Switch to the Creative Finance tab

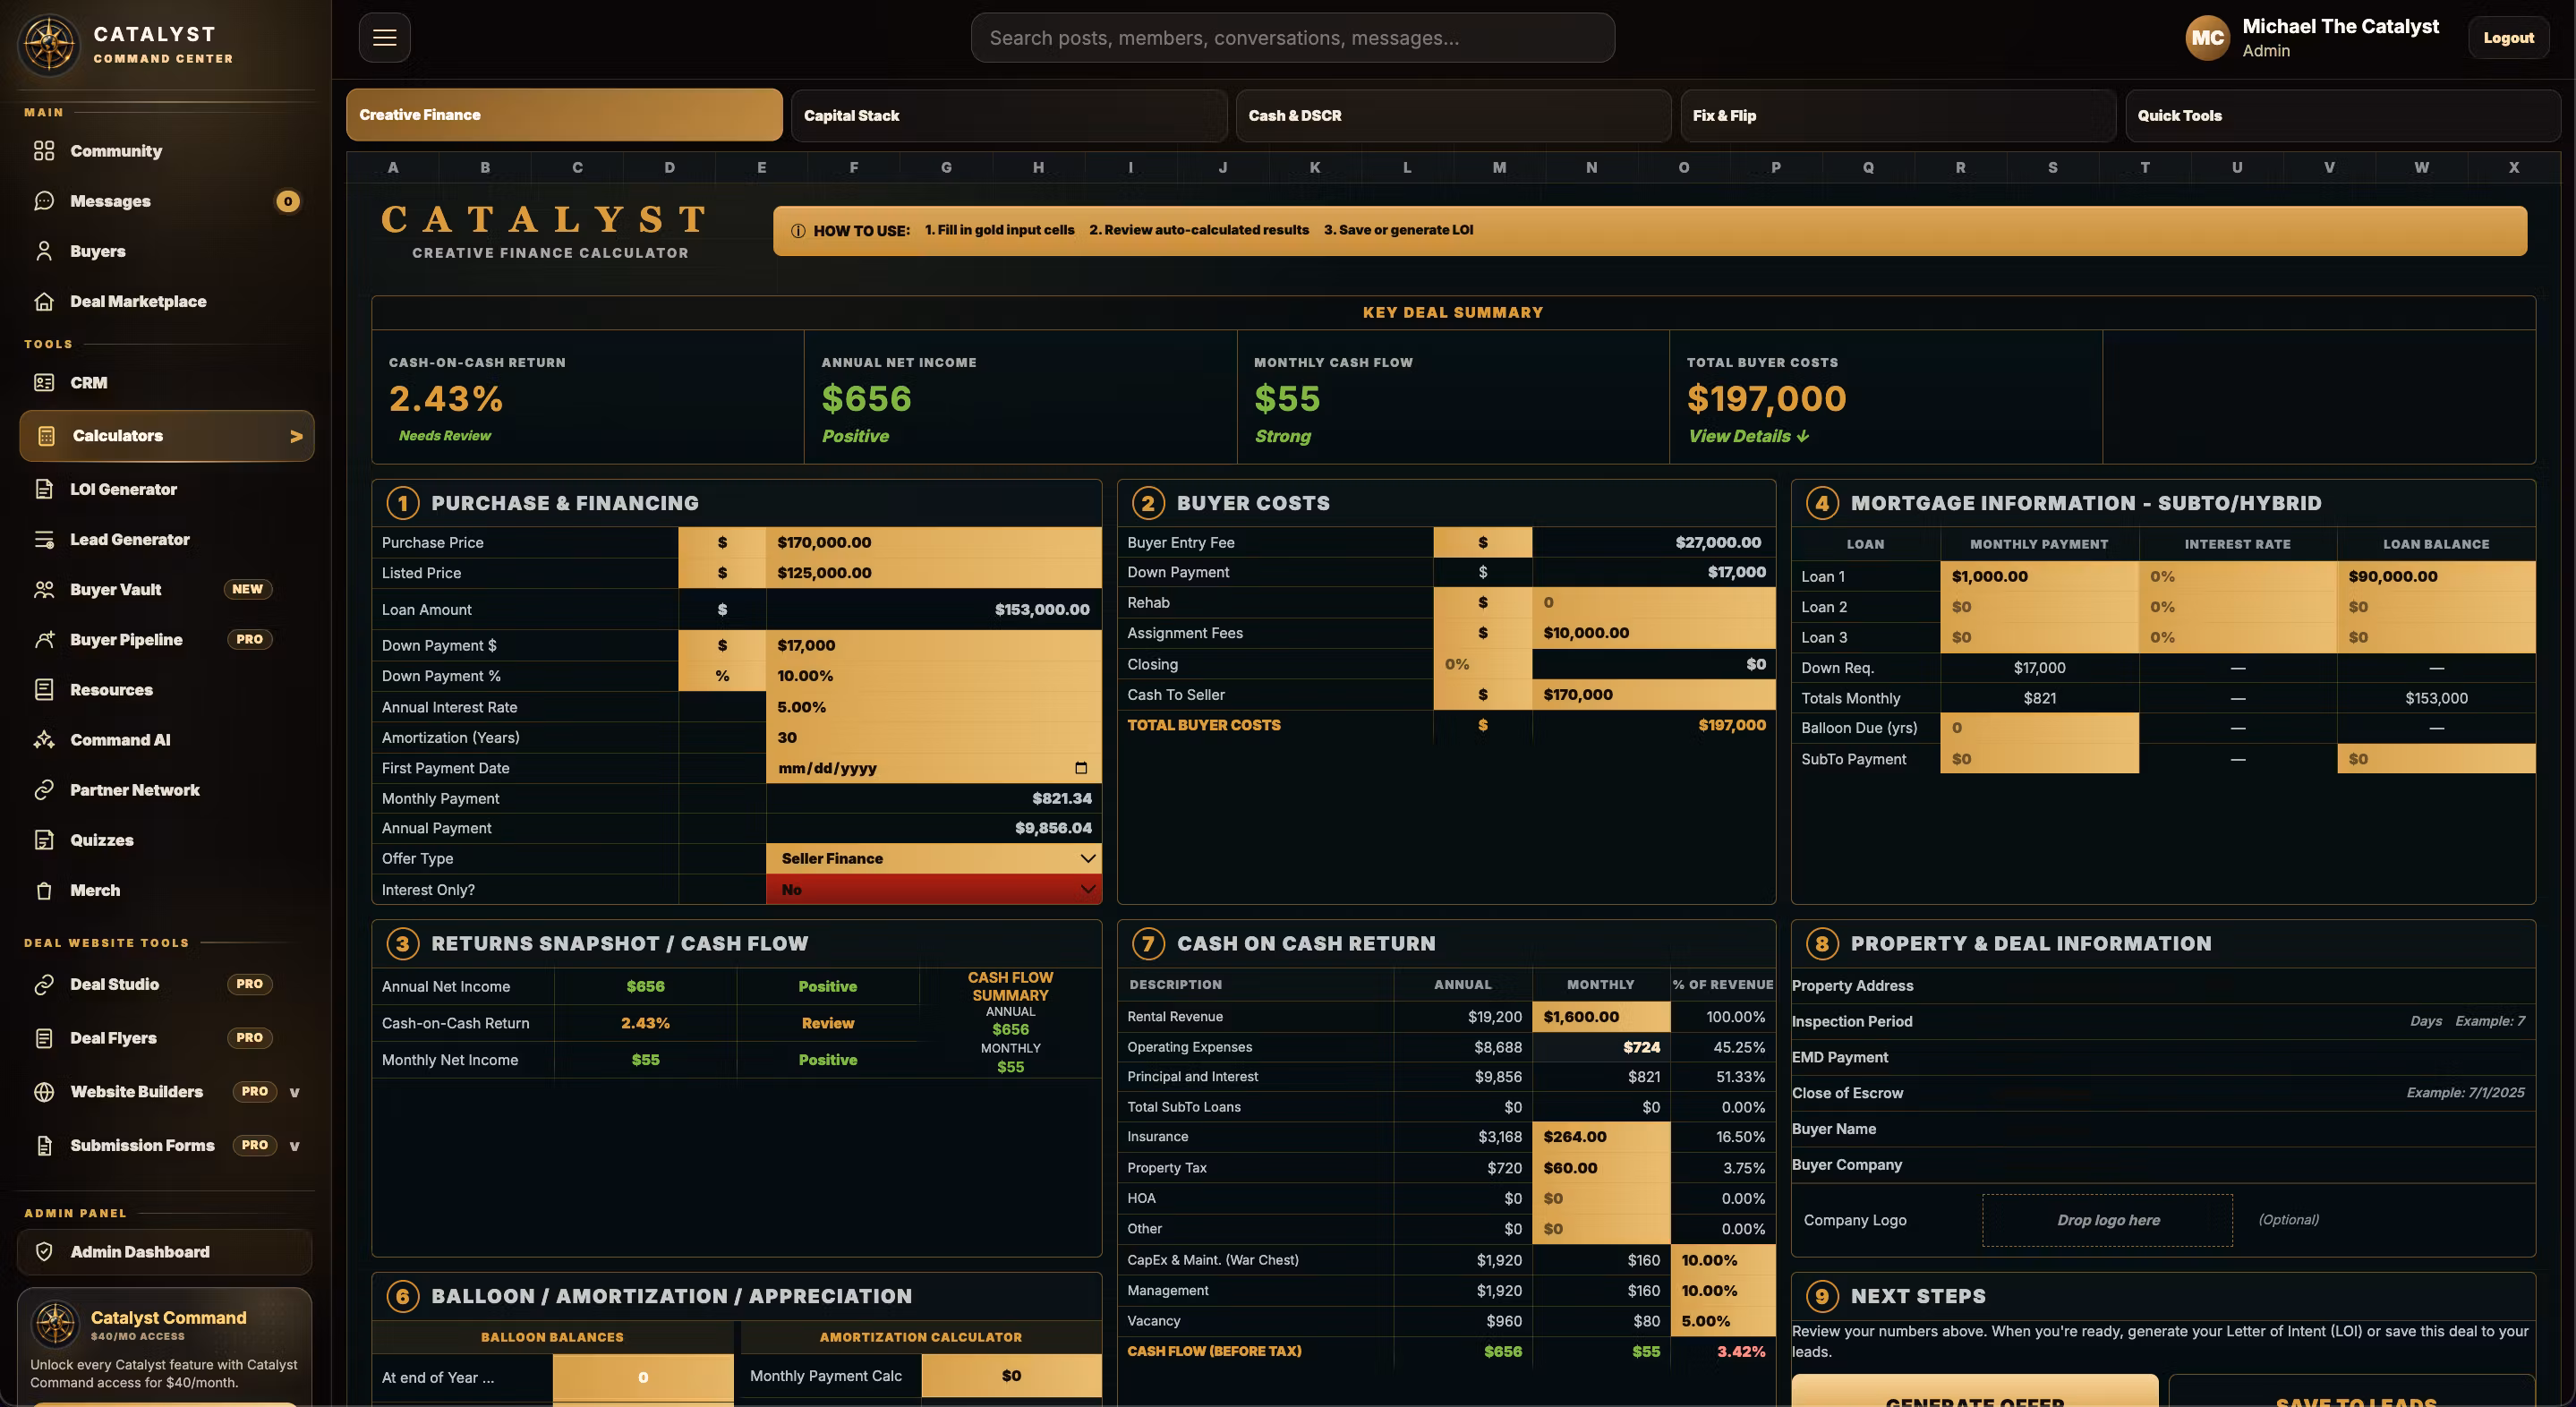click(x=564, y=115)
